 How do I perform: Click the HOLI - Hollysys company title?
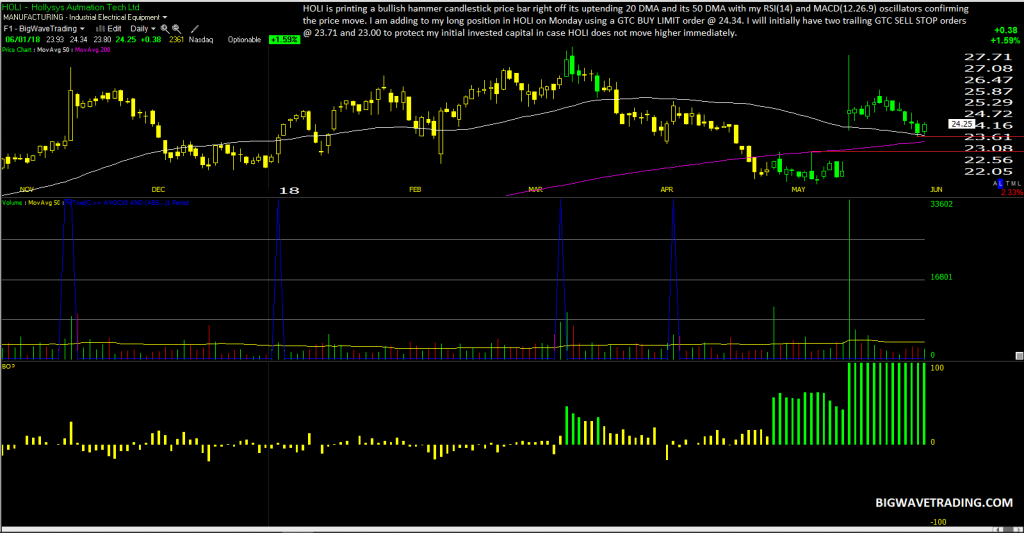71,7
